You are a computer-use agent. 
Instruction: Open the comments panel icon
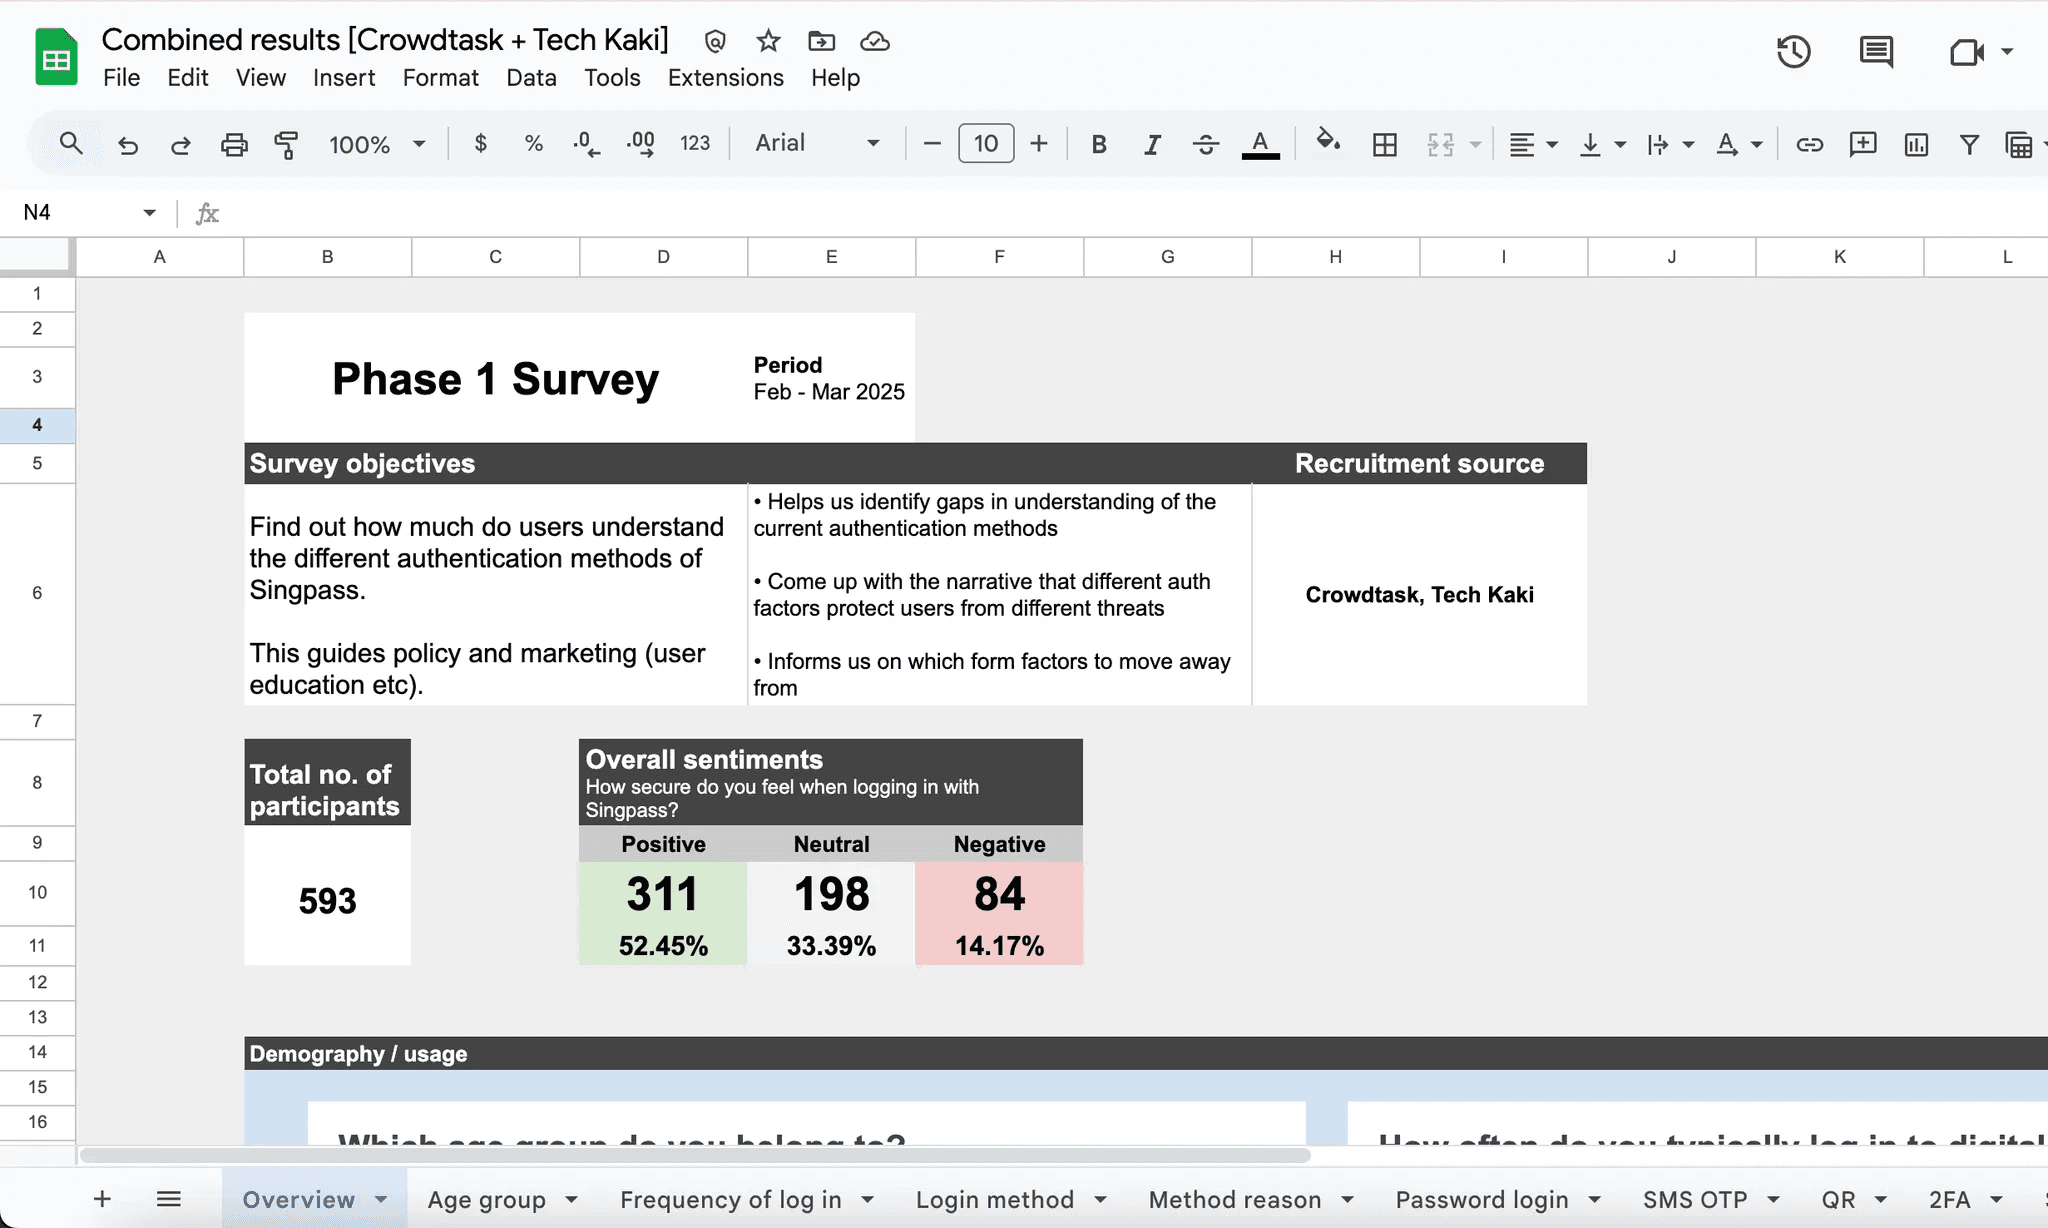coord(1876,52)
